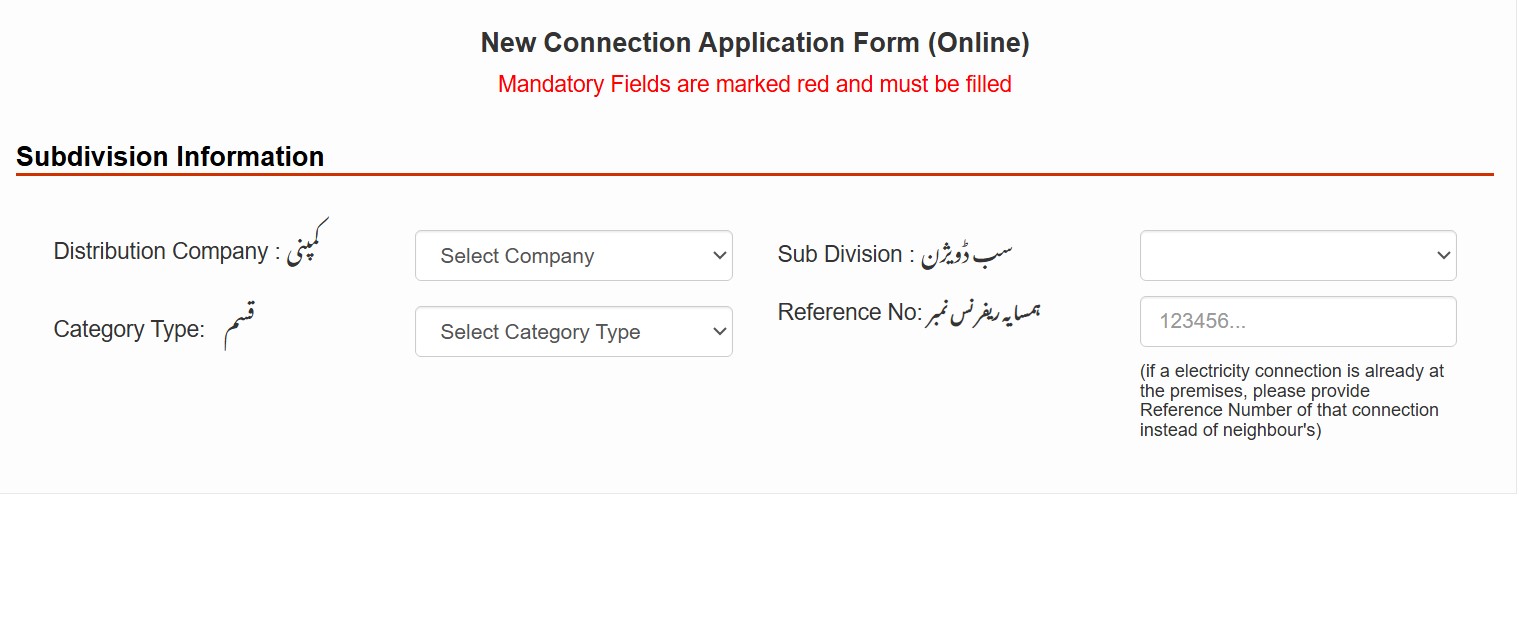Click the Reference No label

852,311
